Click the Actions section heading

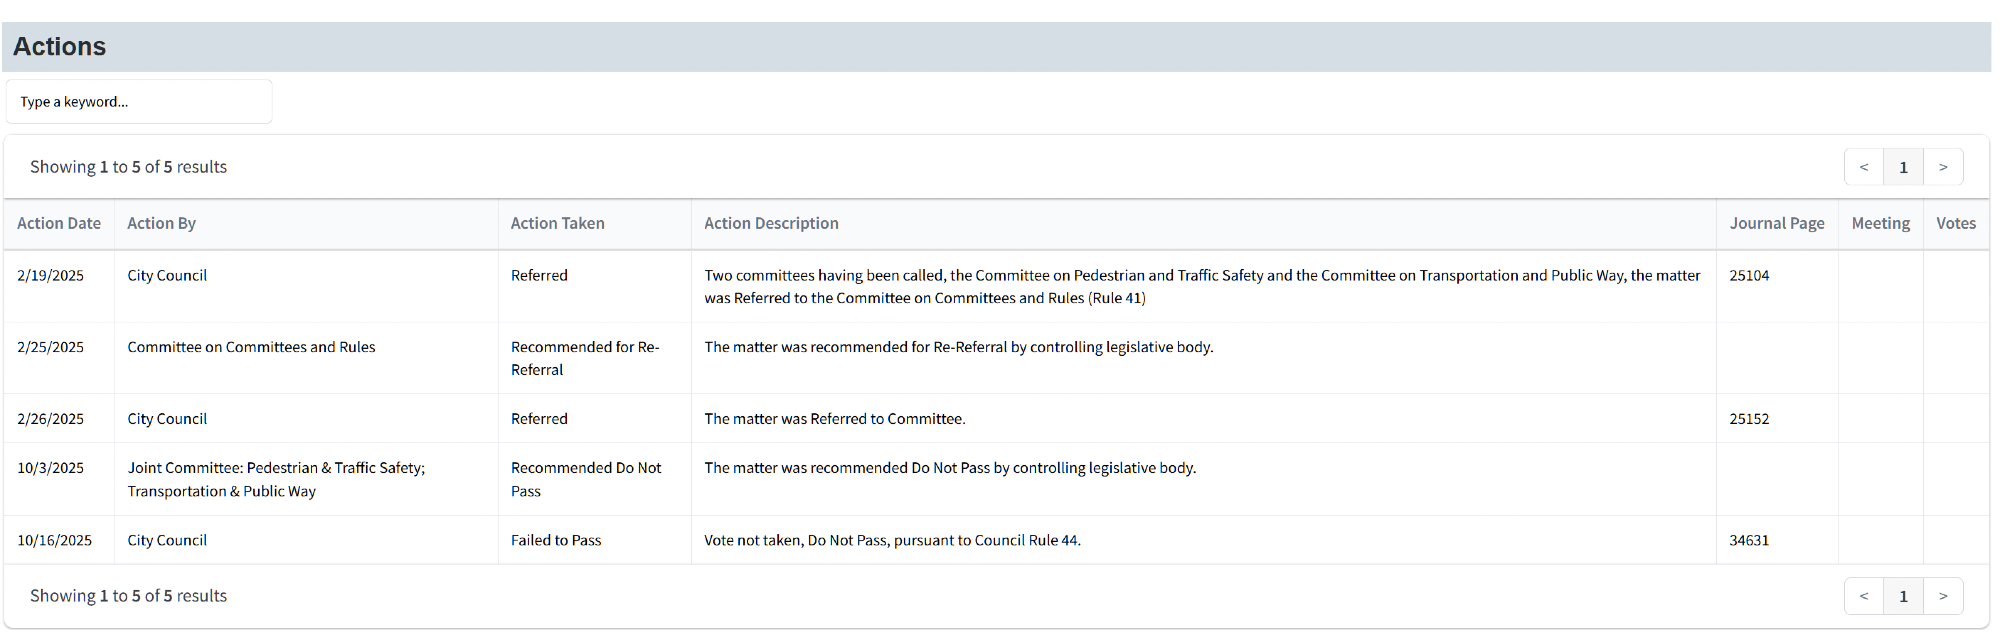pyautogui.click(x=60, y=47)
